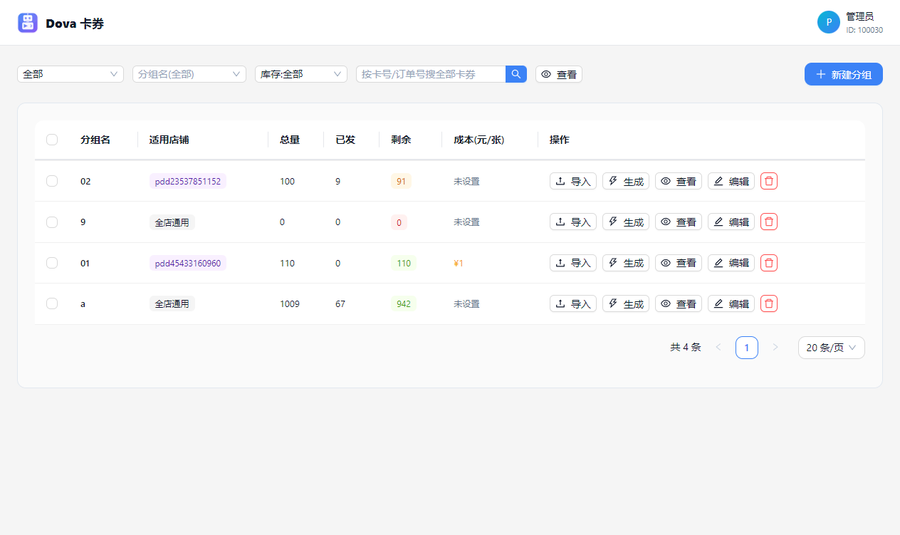The width and height of the screenshot is (900, 535).
Task: Edit group 01
Action: tap(731, 263)
